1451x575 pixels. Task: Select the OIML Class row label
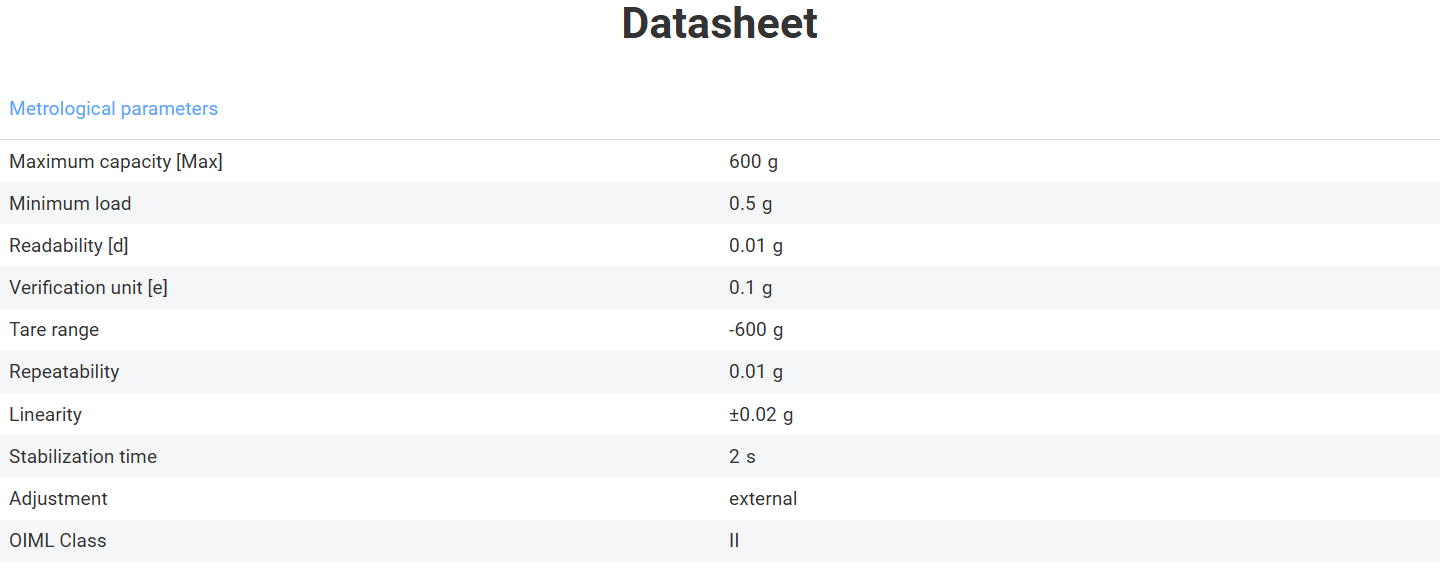click(58, 541)
